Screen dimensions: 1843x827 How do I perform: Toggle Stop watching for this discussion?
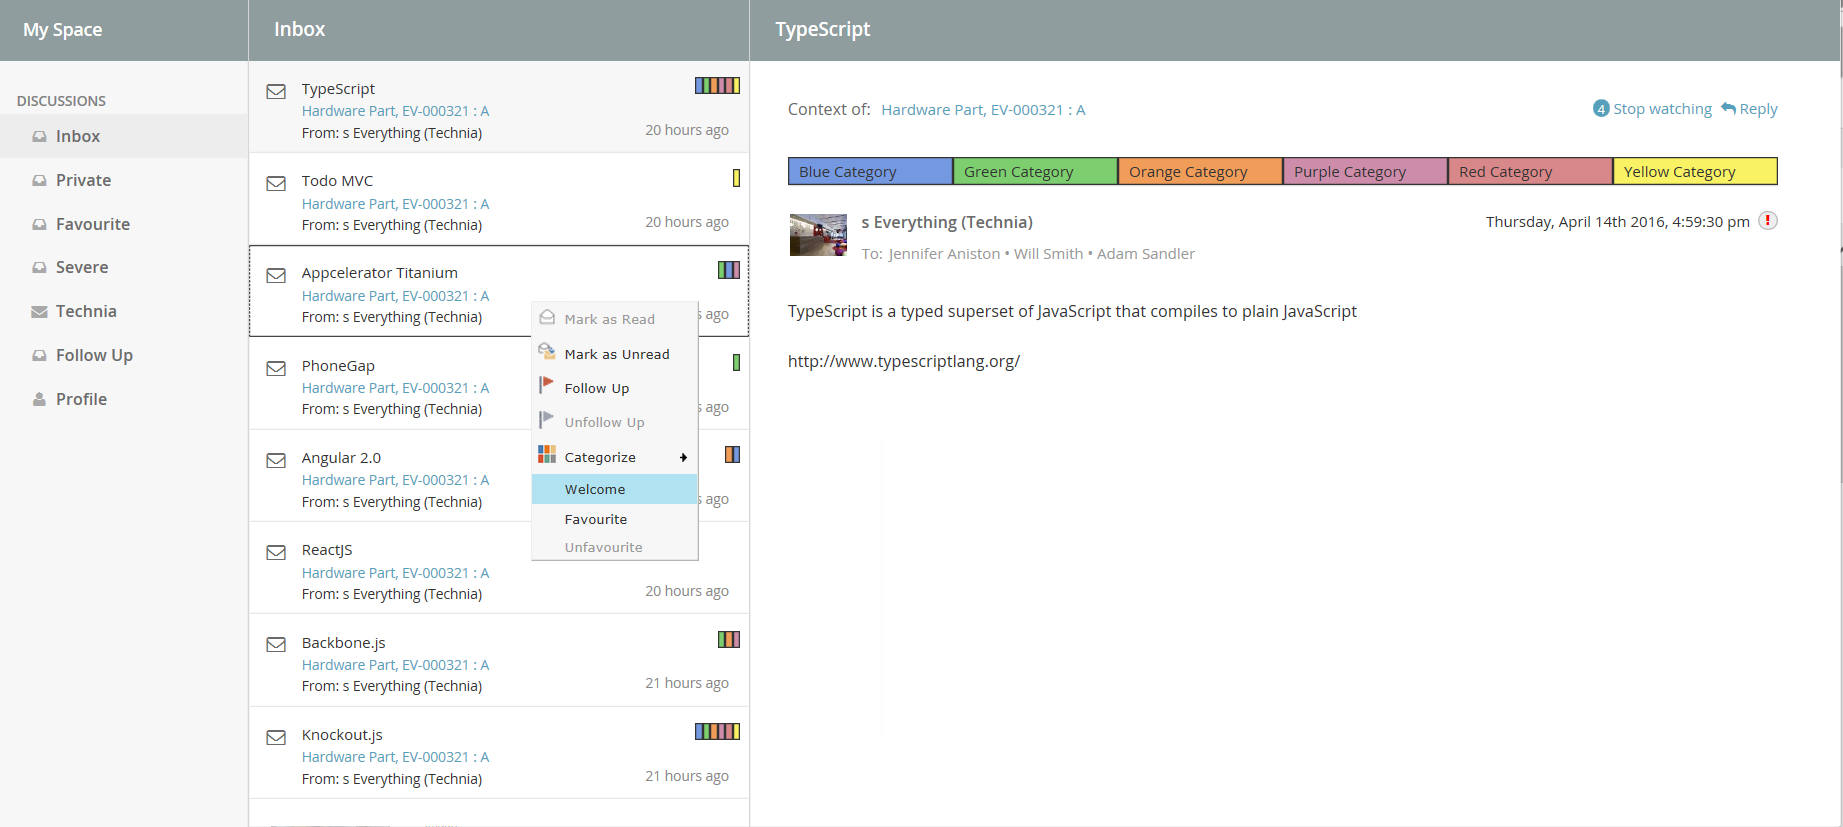1661,109
